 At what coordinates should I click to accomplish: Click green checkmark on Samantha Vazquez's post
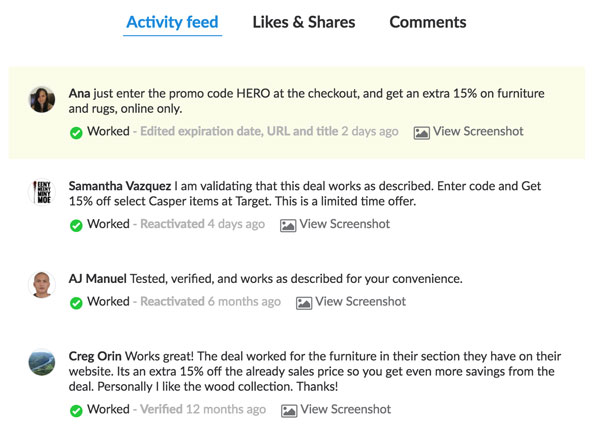pyautogui.click(x=76, y=225)
